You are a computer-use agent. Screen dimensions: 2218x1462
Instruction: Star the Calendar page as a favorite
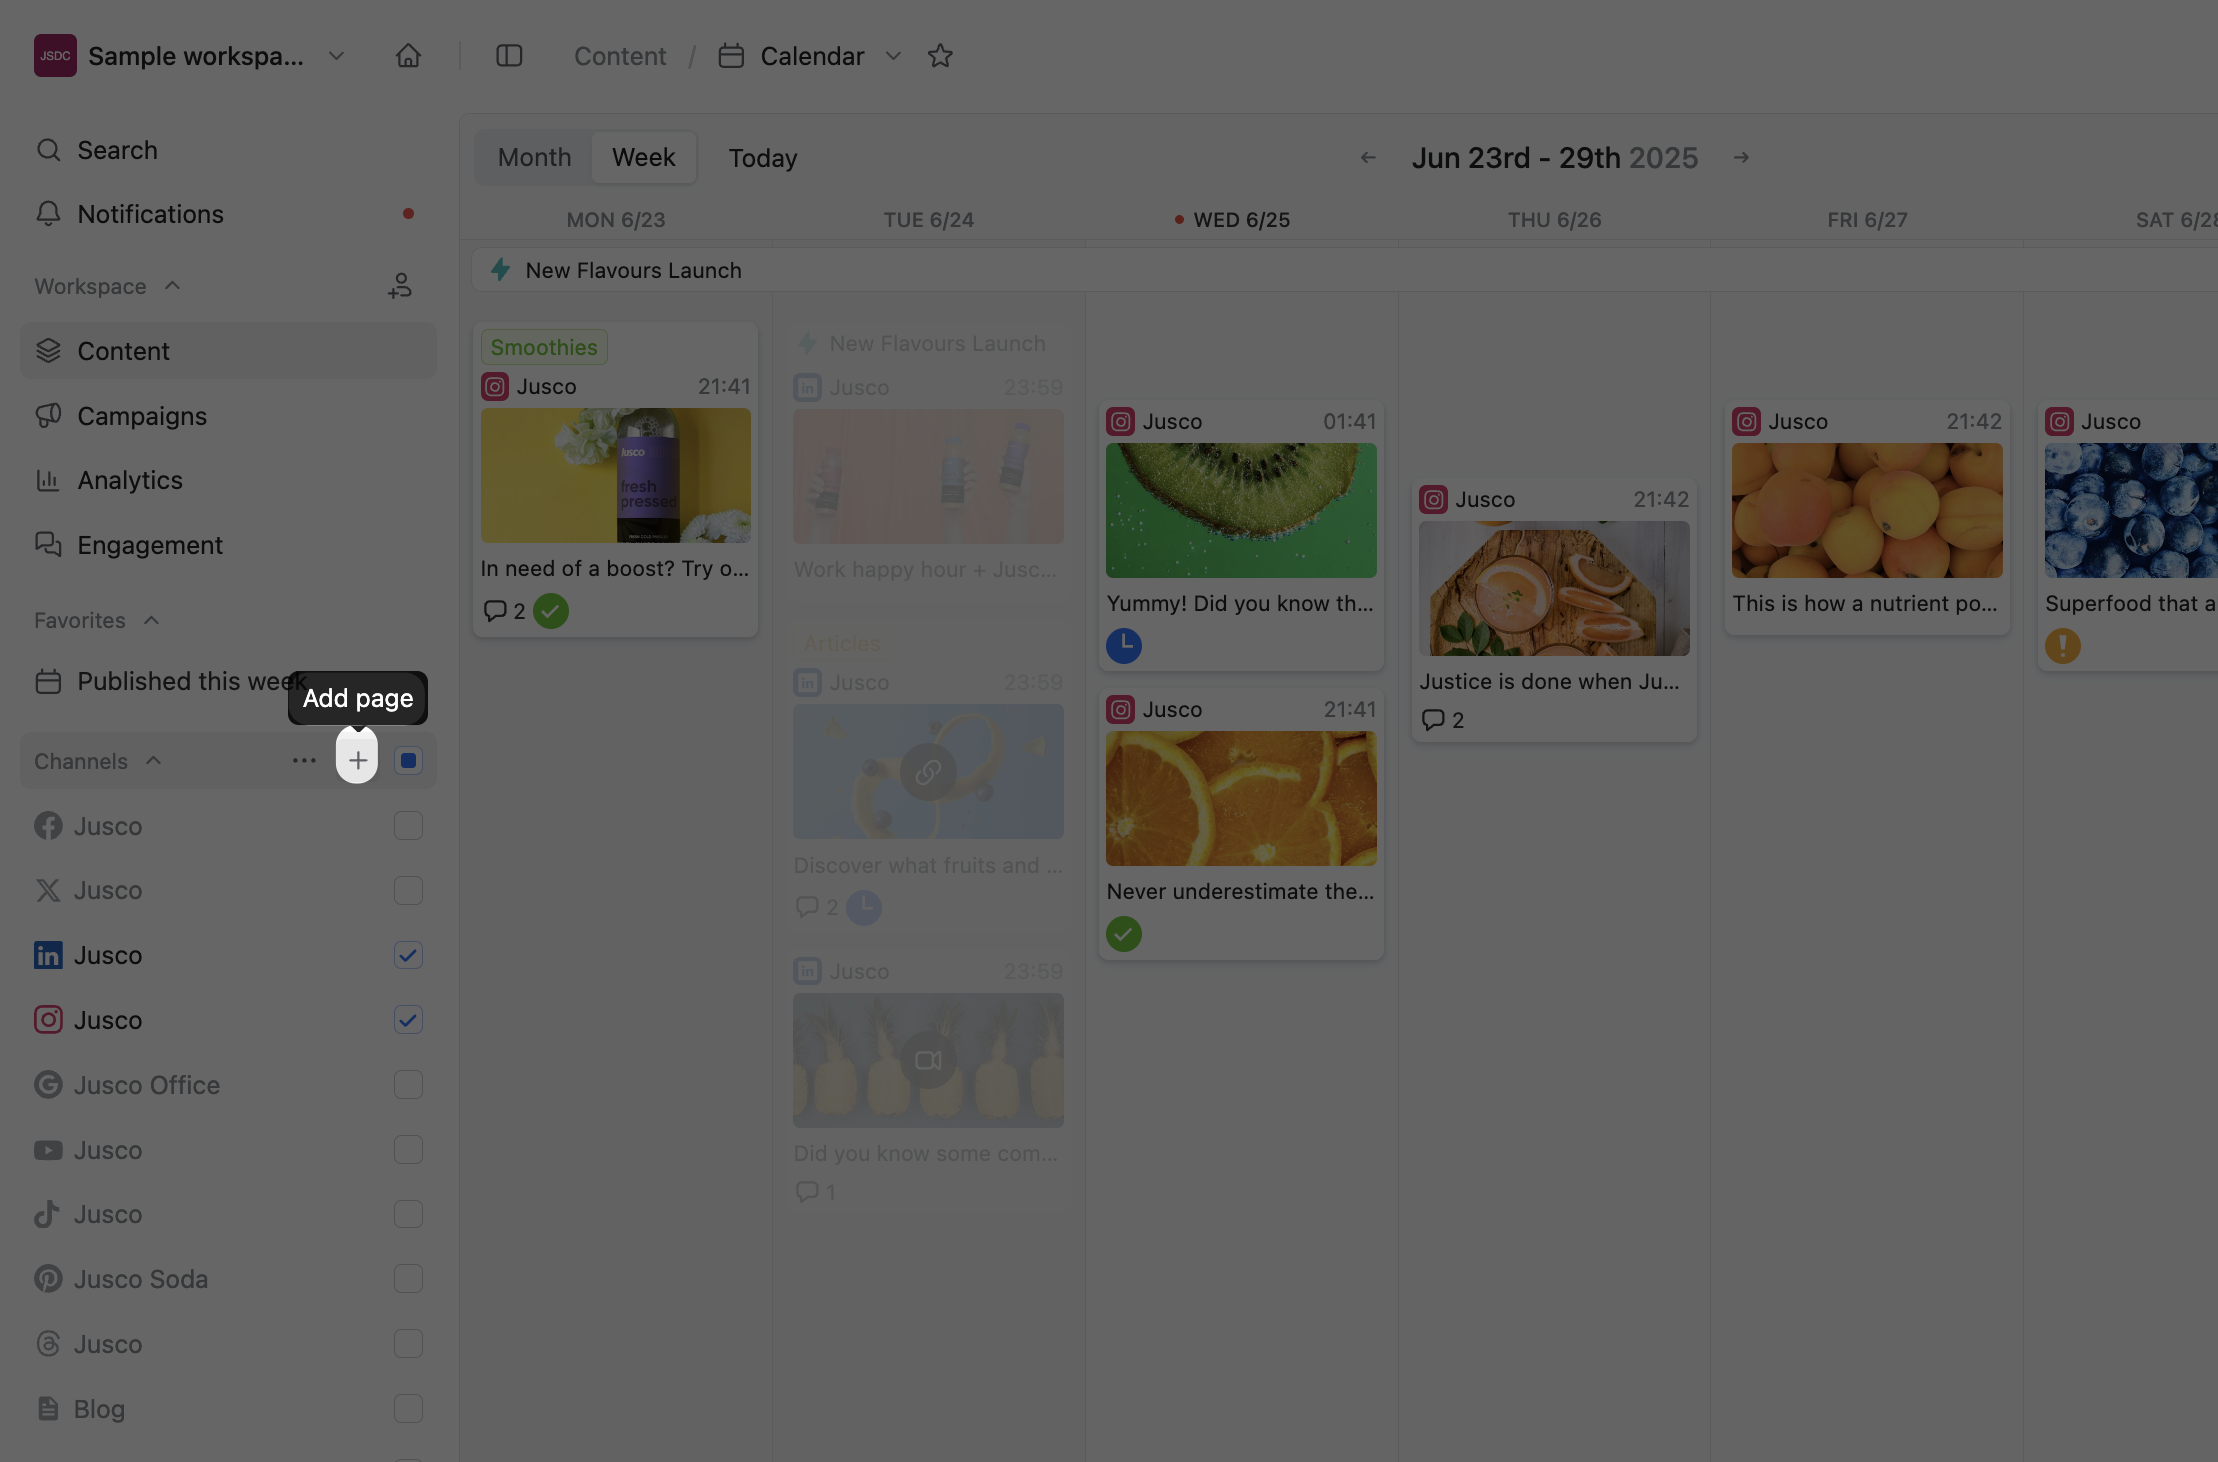tap(940, 56)
